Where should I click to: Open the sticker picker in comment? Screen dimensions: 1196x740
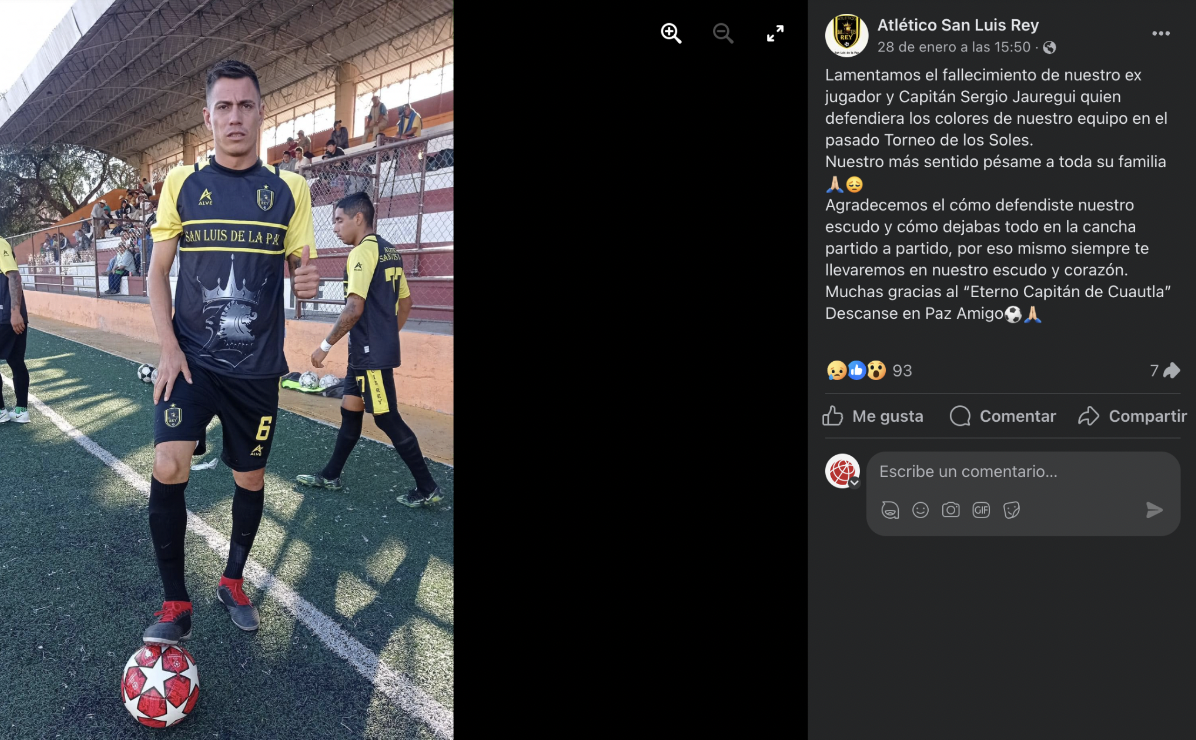[1011, 510]
